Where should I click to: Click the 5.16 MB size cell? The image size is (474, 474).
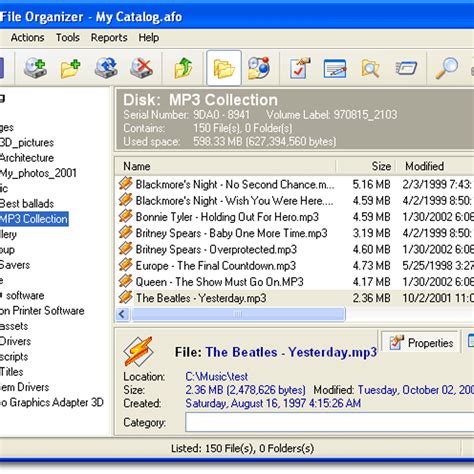tap(371, 184)
